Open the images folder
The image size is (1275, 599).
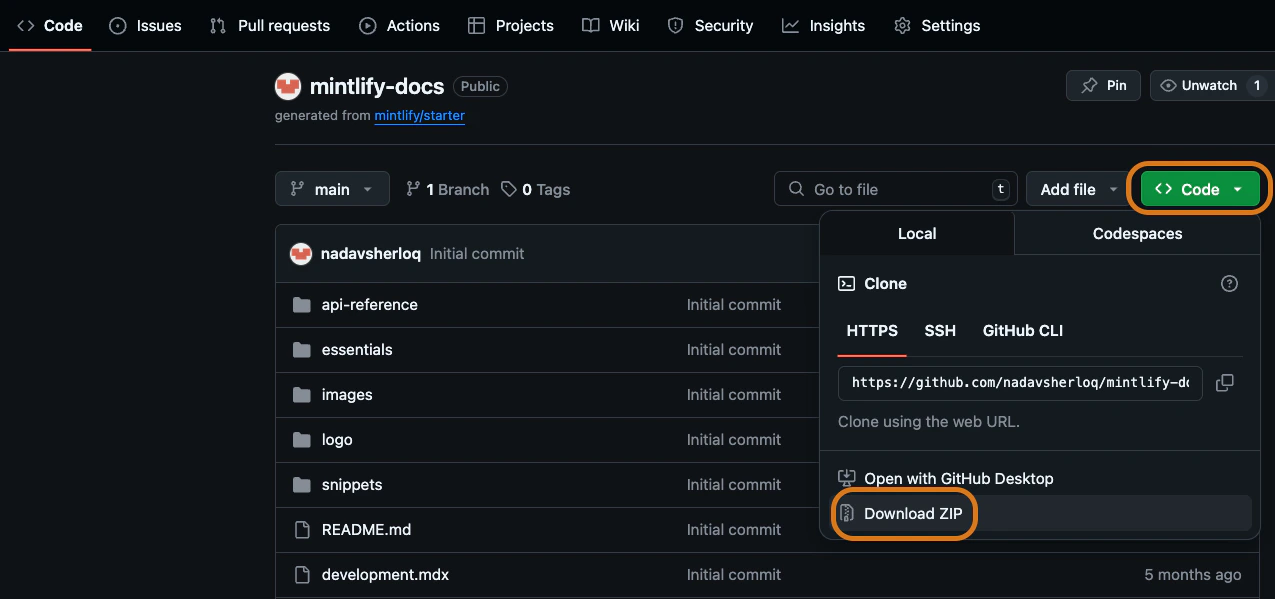point(347,395)
